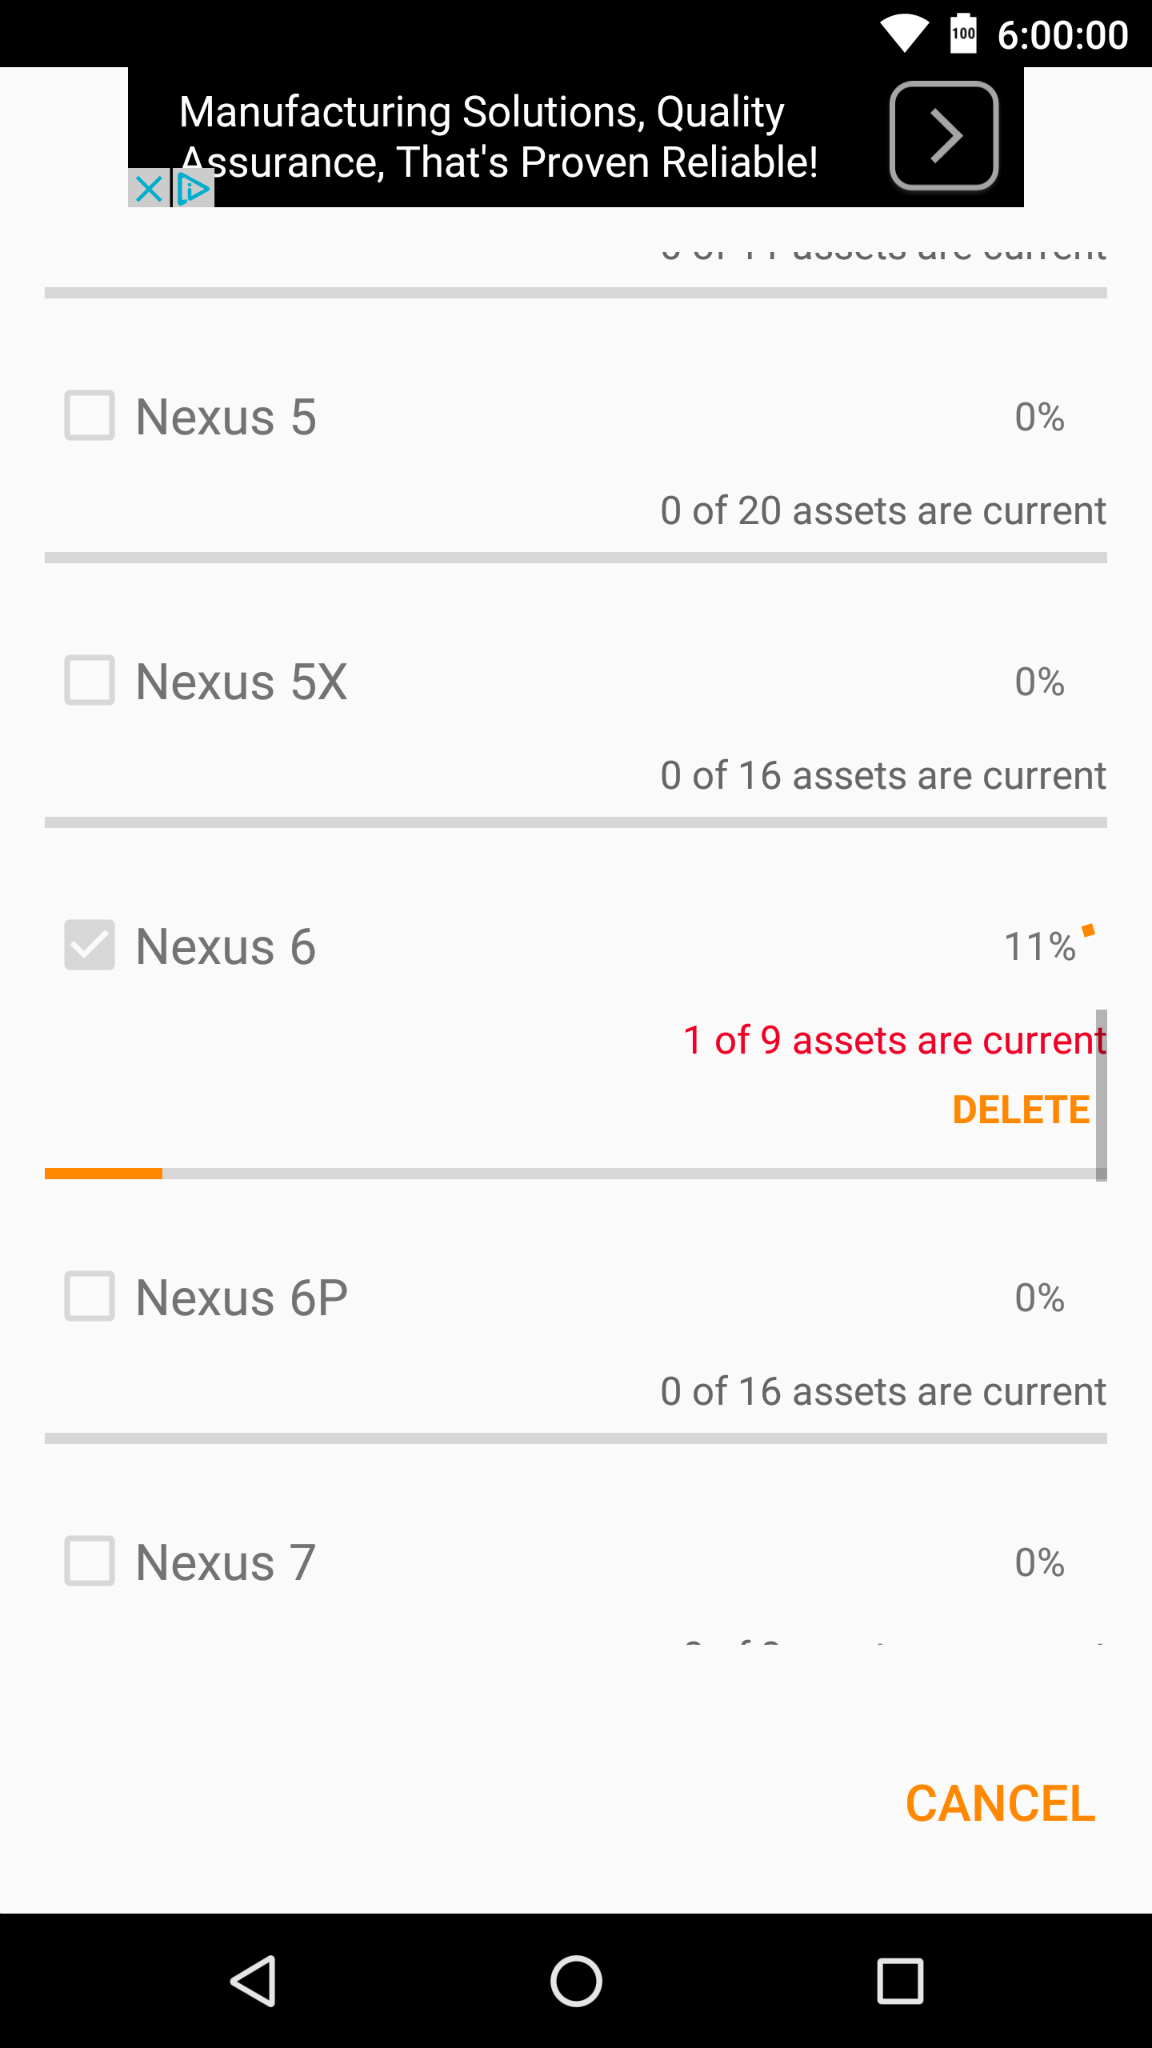Tap the AdChoices info icon

193,188
